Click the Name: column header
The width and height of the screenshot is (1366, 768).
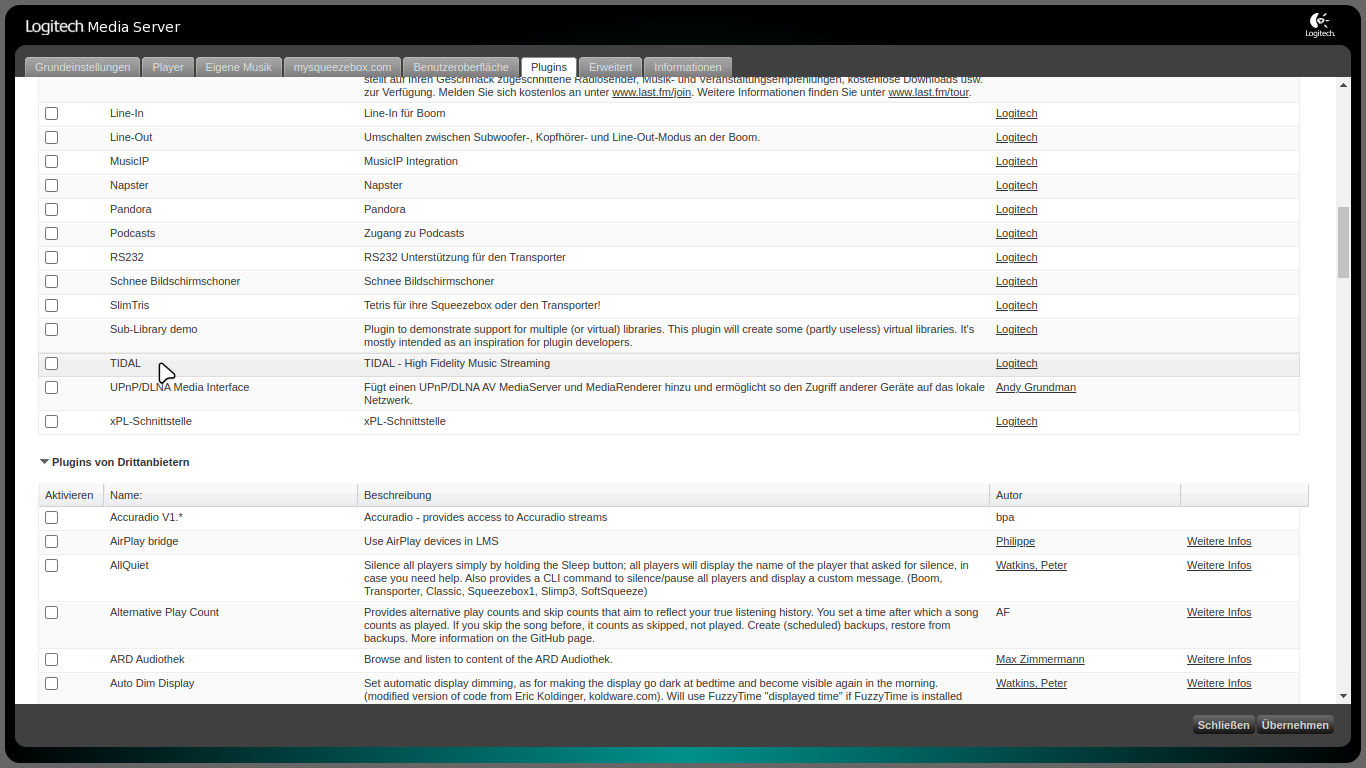click(x=230, y=495)
